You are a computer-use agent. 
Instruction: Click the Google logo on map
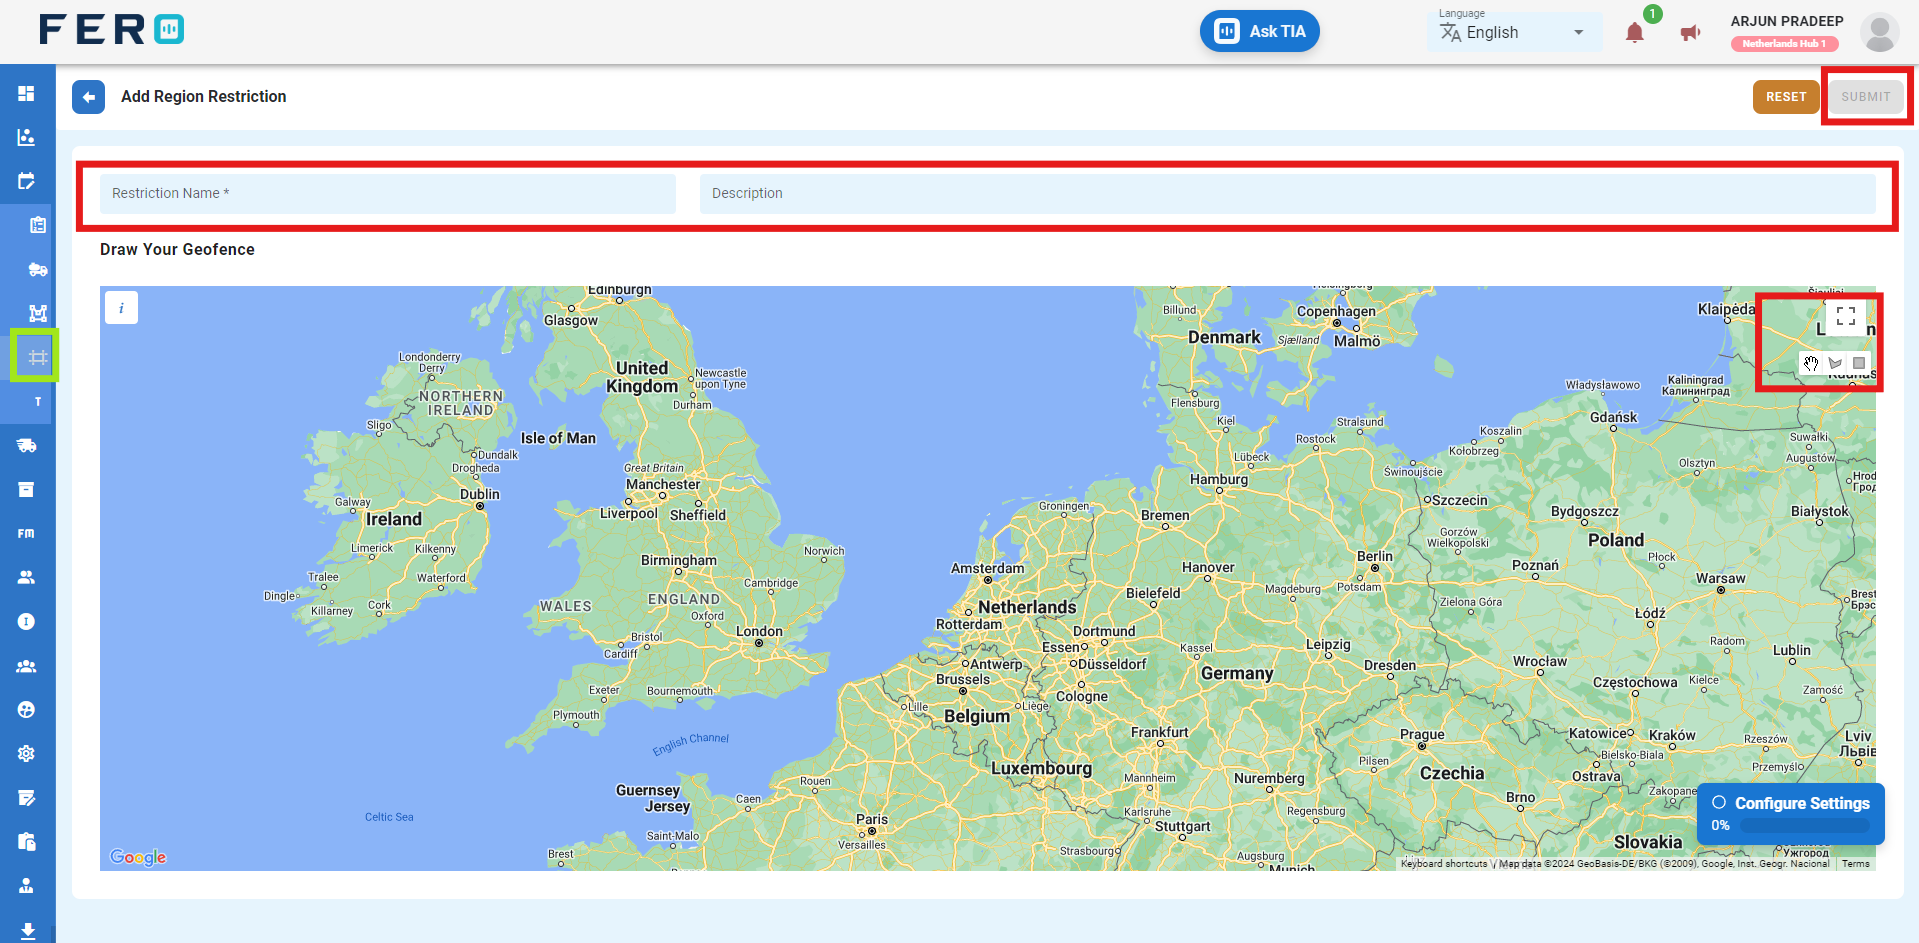coord(138,857)
